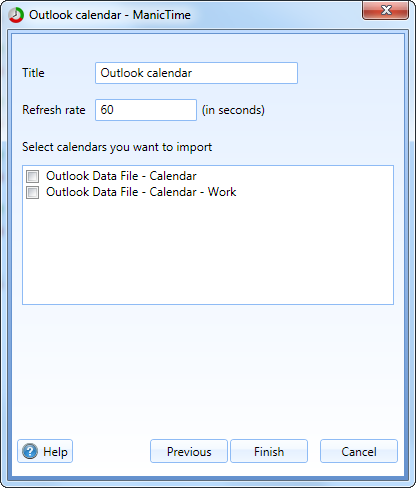The width and height of the screenshot is (416, 488).
Task: Click the 'Select calendars you want to import' heading
Action: (x=117, y=147)
